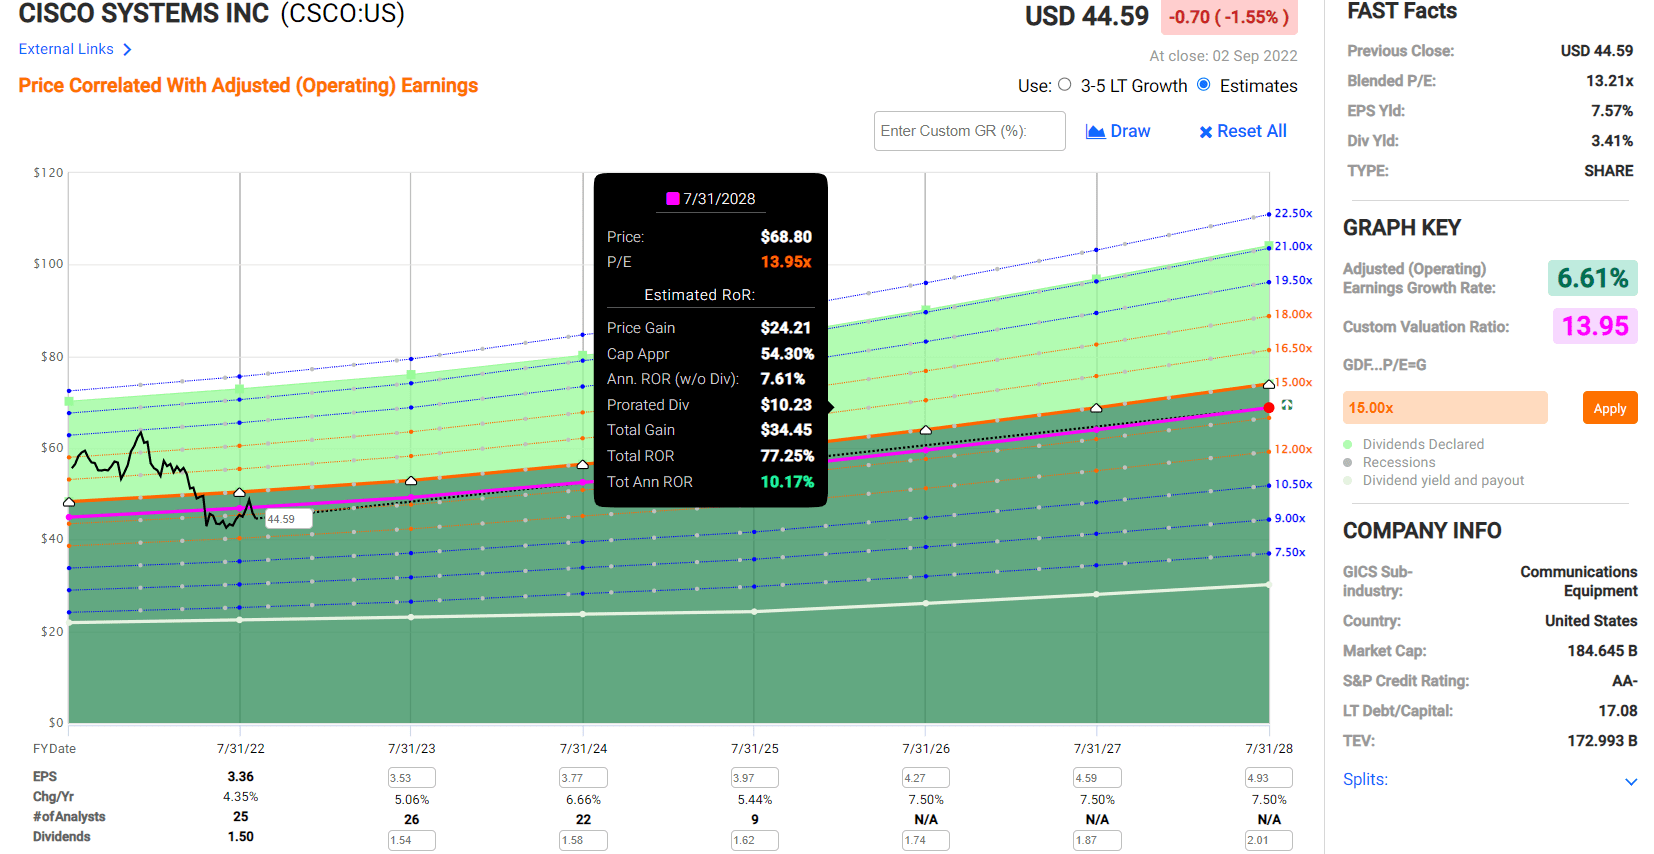Click the 7.50x P/E line label
The width and height of the screenshot is (1654, 854).
1290,552
